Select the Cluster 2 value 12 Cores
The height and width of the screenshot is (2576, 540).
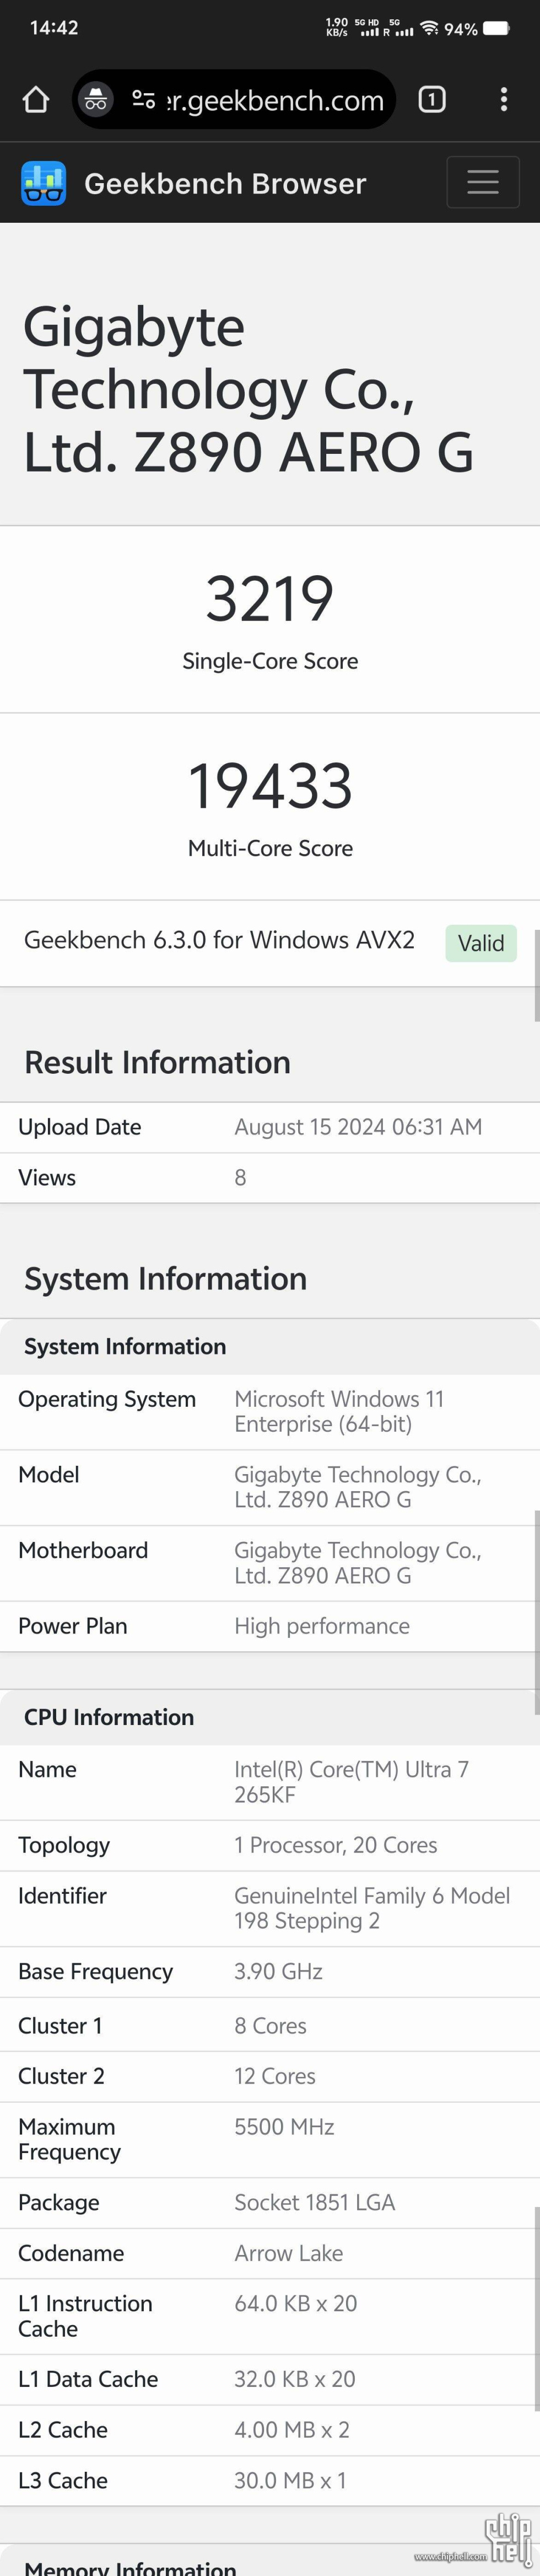275,2076
